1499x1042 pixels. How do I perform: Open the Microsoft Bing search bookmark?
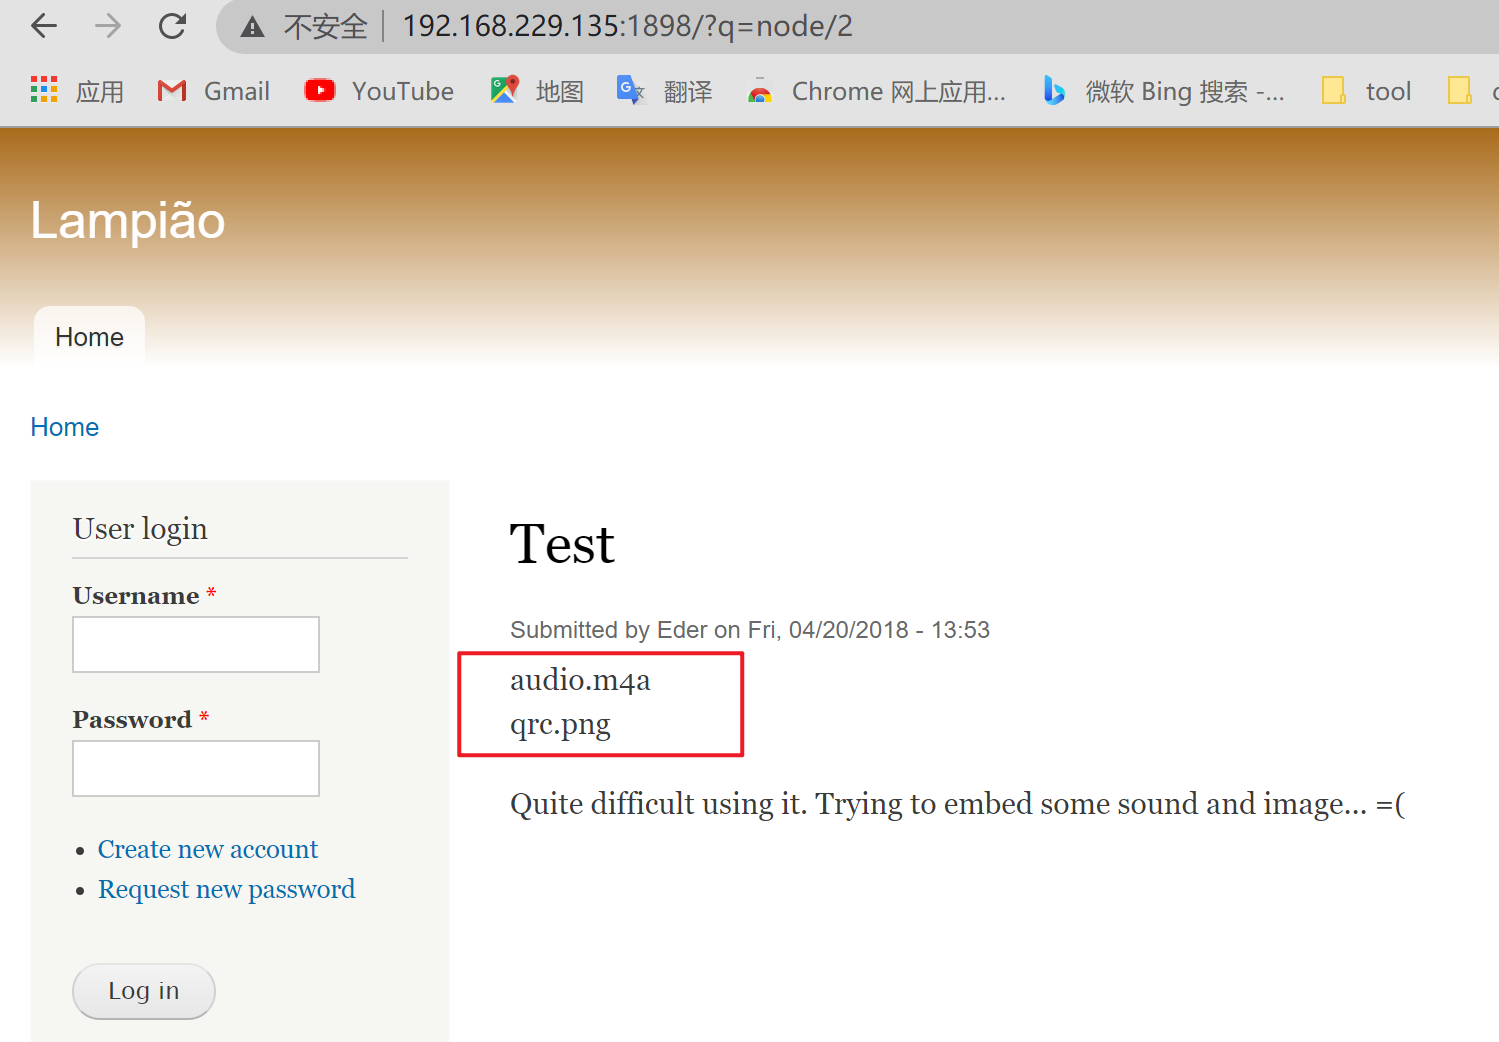[1164, 91]
